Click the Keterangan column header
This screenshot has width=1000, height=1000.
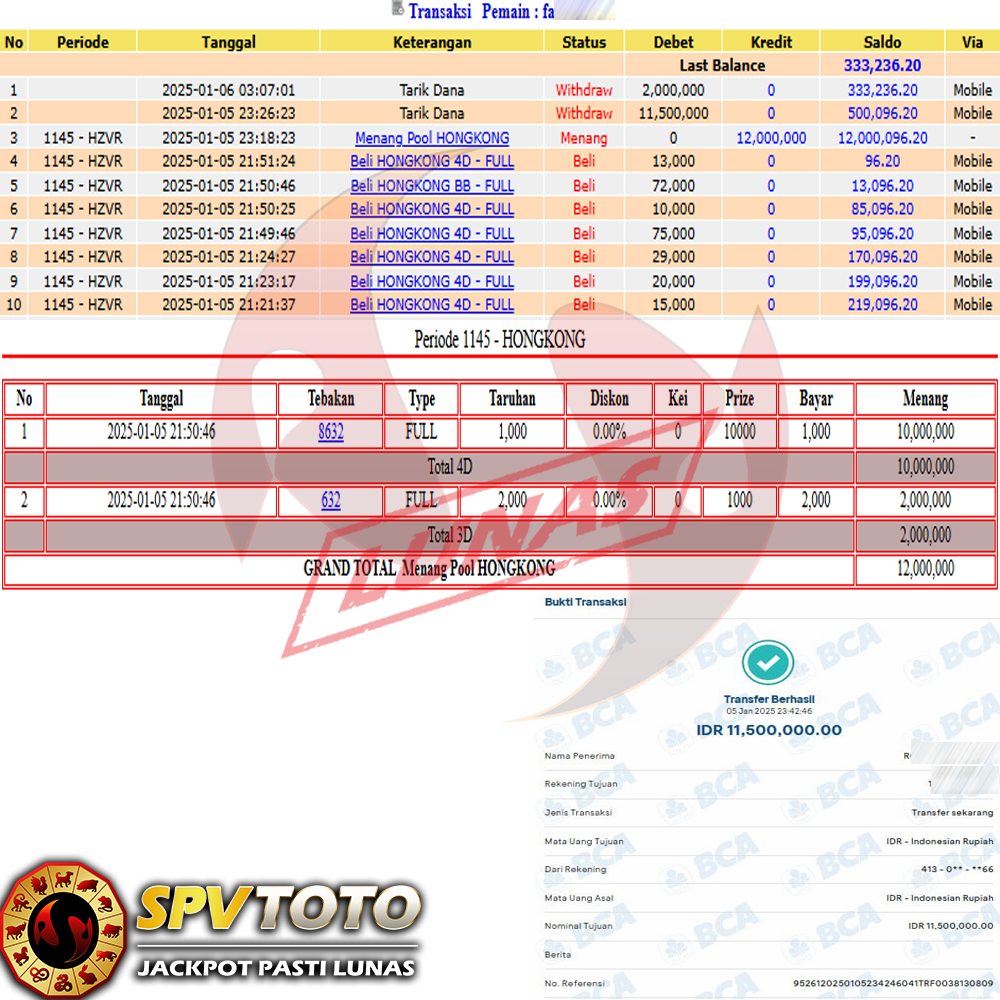[x=432, y=42]
